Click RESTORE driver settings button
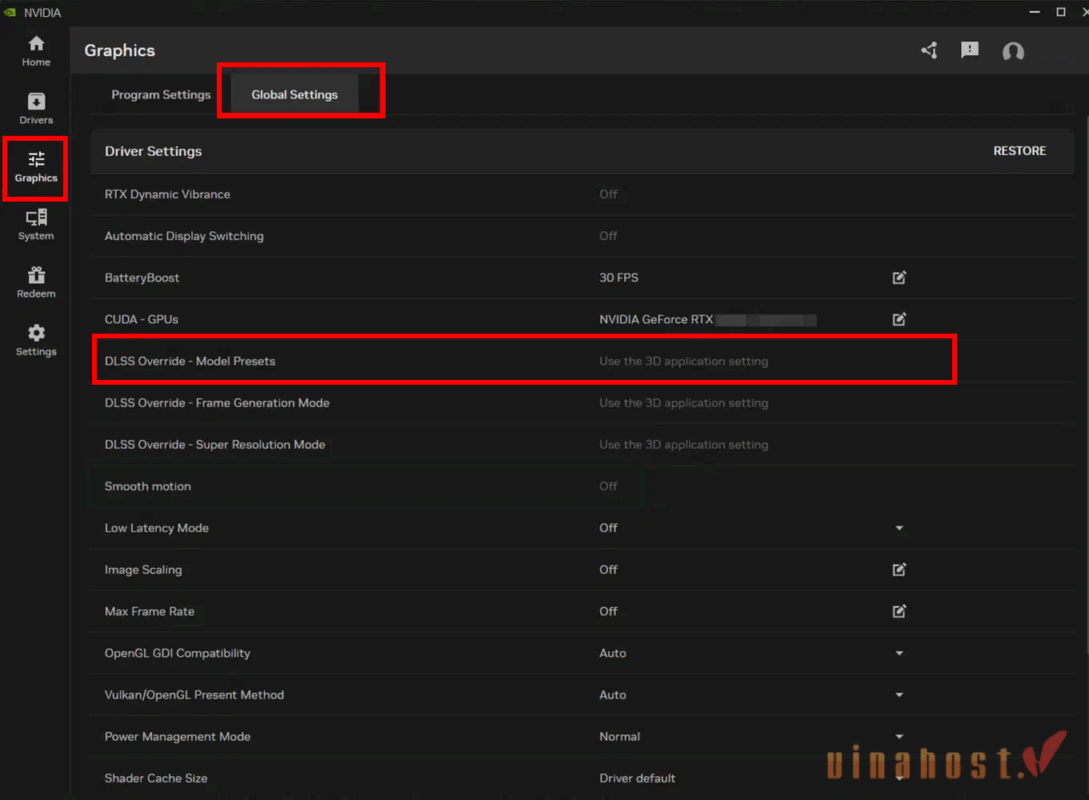Image resolution: width=1089 pixels, height=800 pixels. (1019, 151)
